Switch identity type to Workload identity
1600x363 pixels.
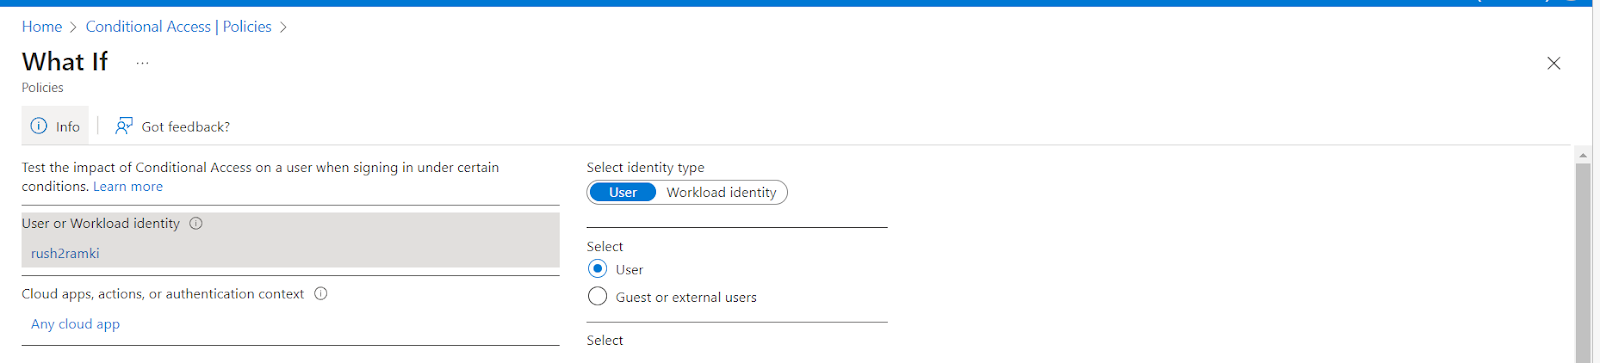point(722,192)
